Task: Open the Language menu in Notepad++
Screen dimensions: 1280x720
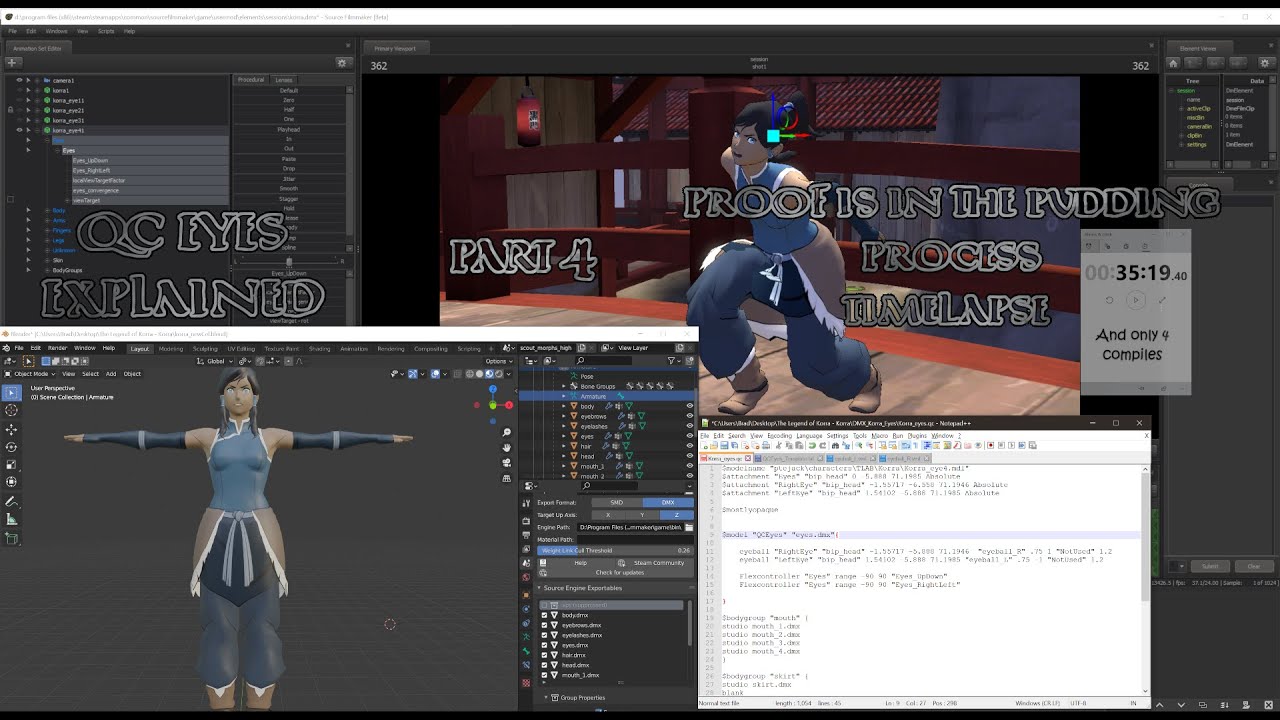Action: (x=808, y=436)
